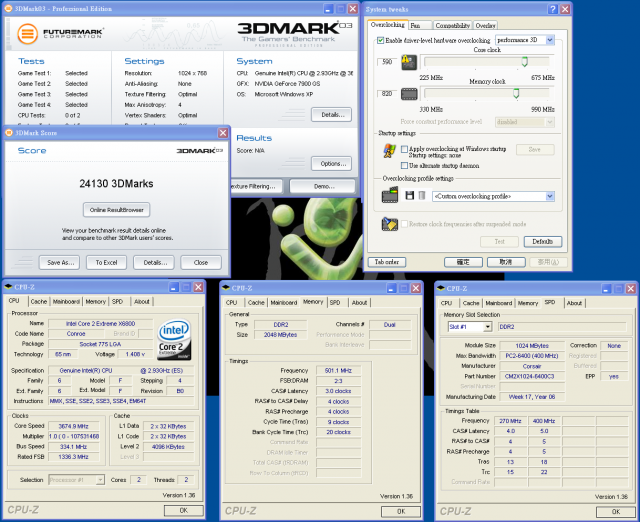Click the Memory CPU-Z window title icon
The width and height of the screenshot is (640, 522).
tap(226, 288)
